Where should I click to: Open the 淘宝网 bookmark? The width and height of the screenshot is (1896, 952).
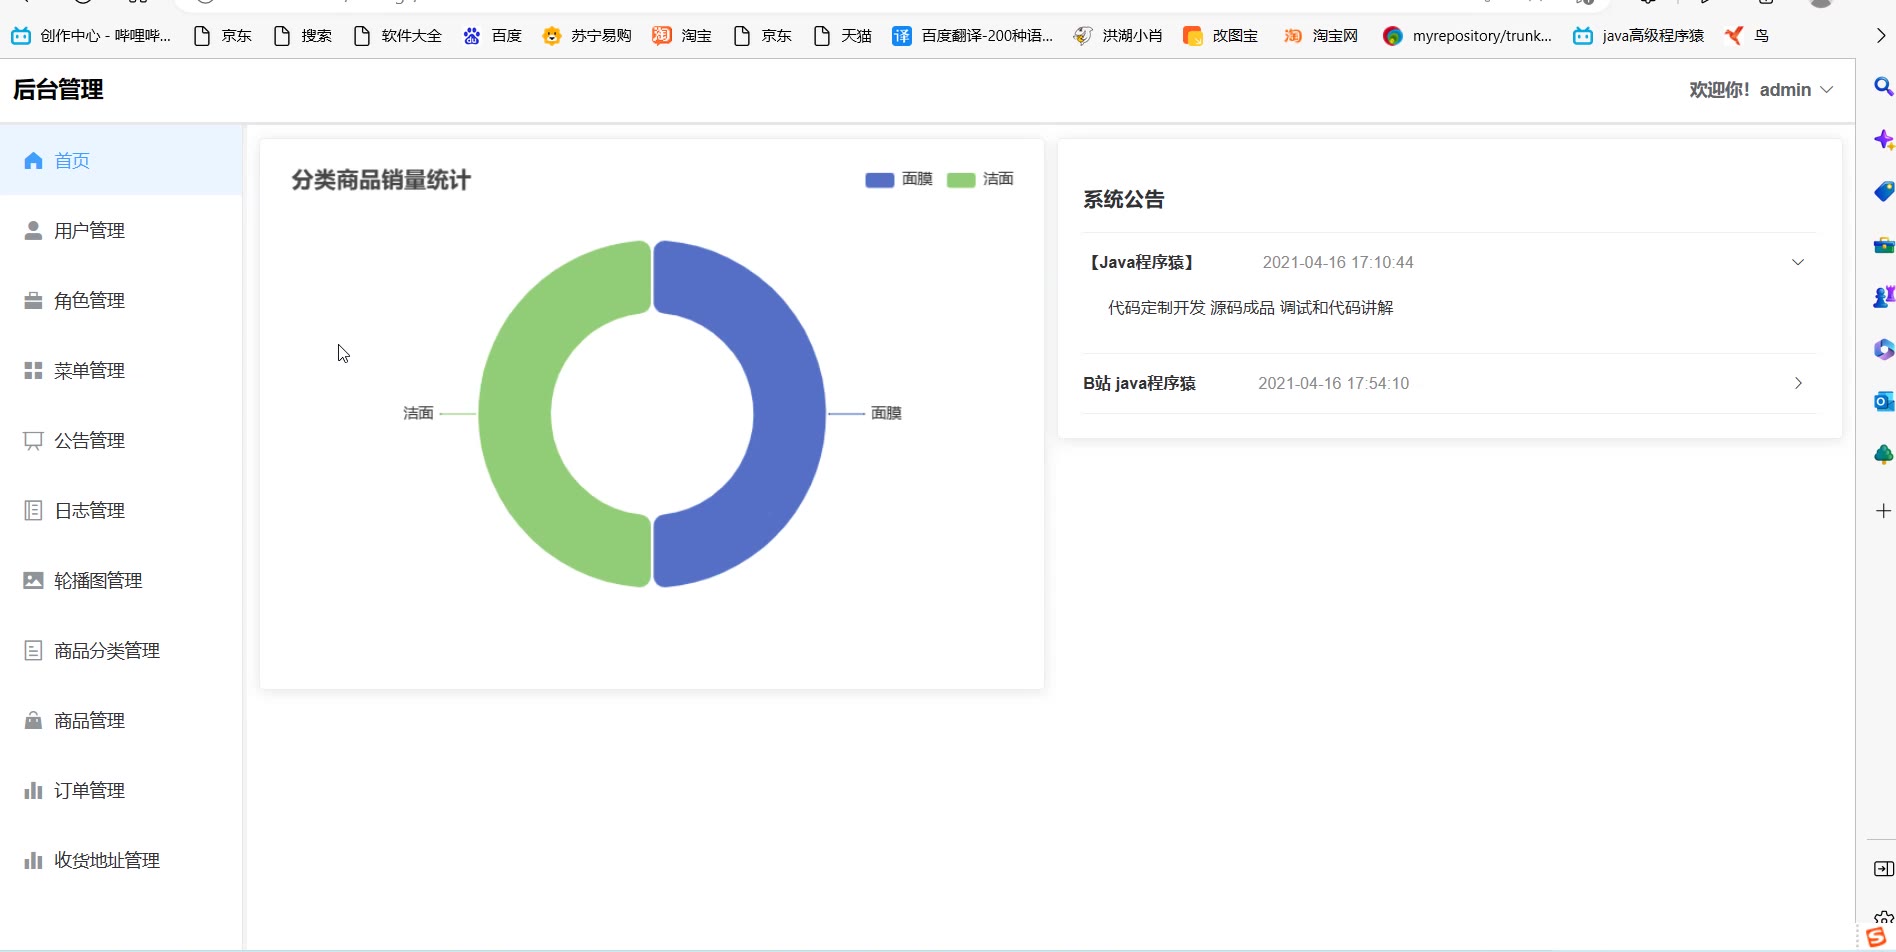tap(1321, 36)
